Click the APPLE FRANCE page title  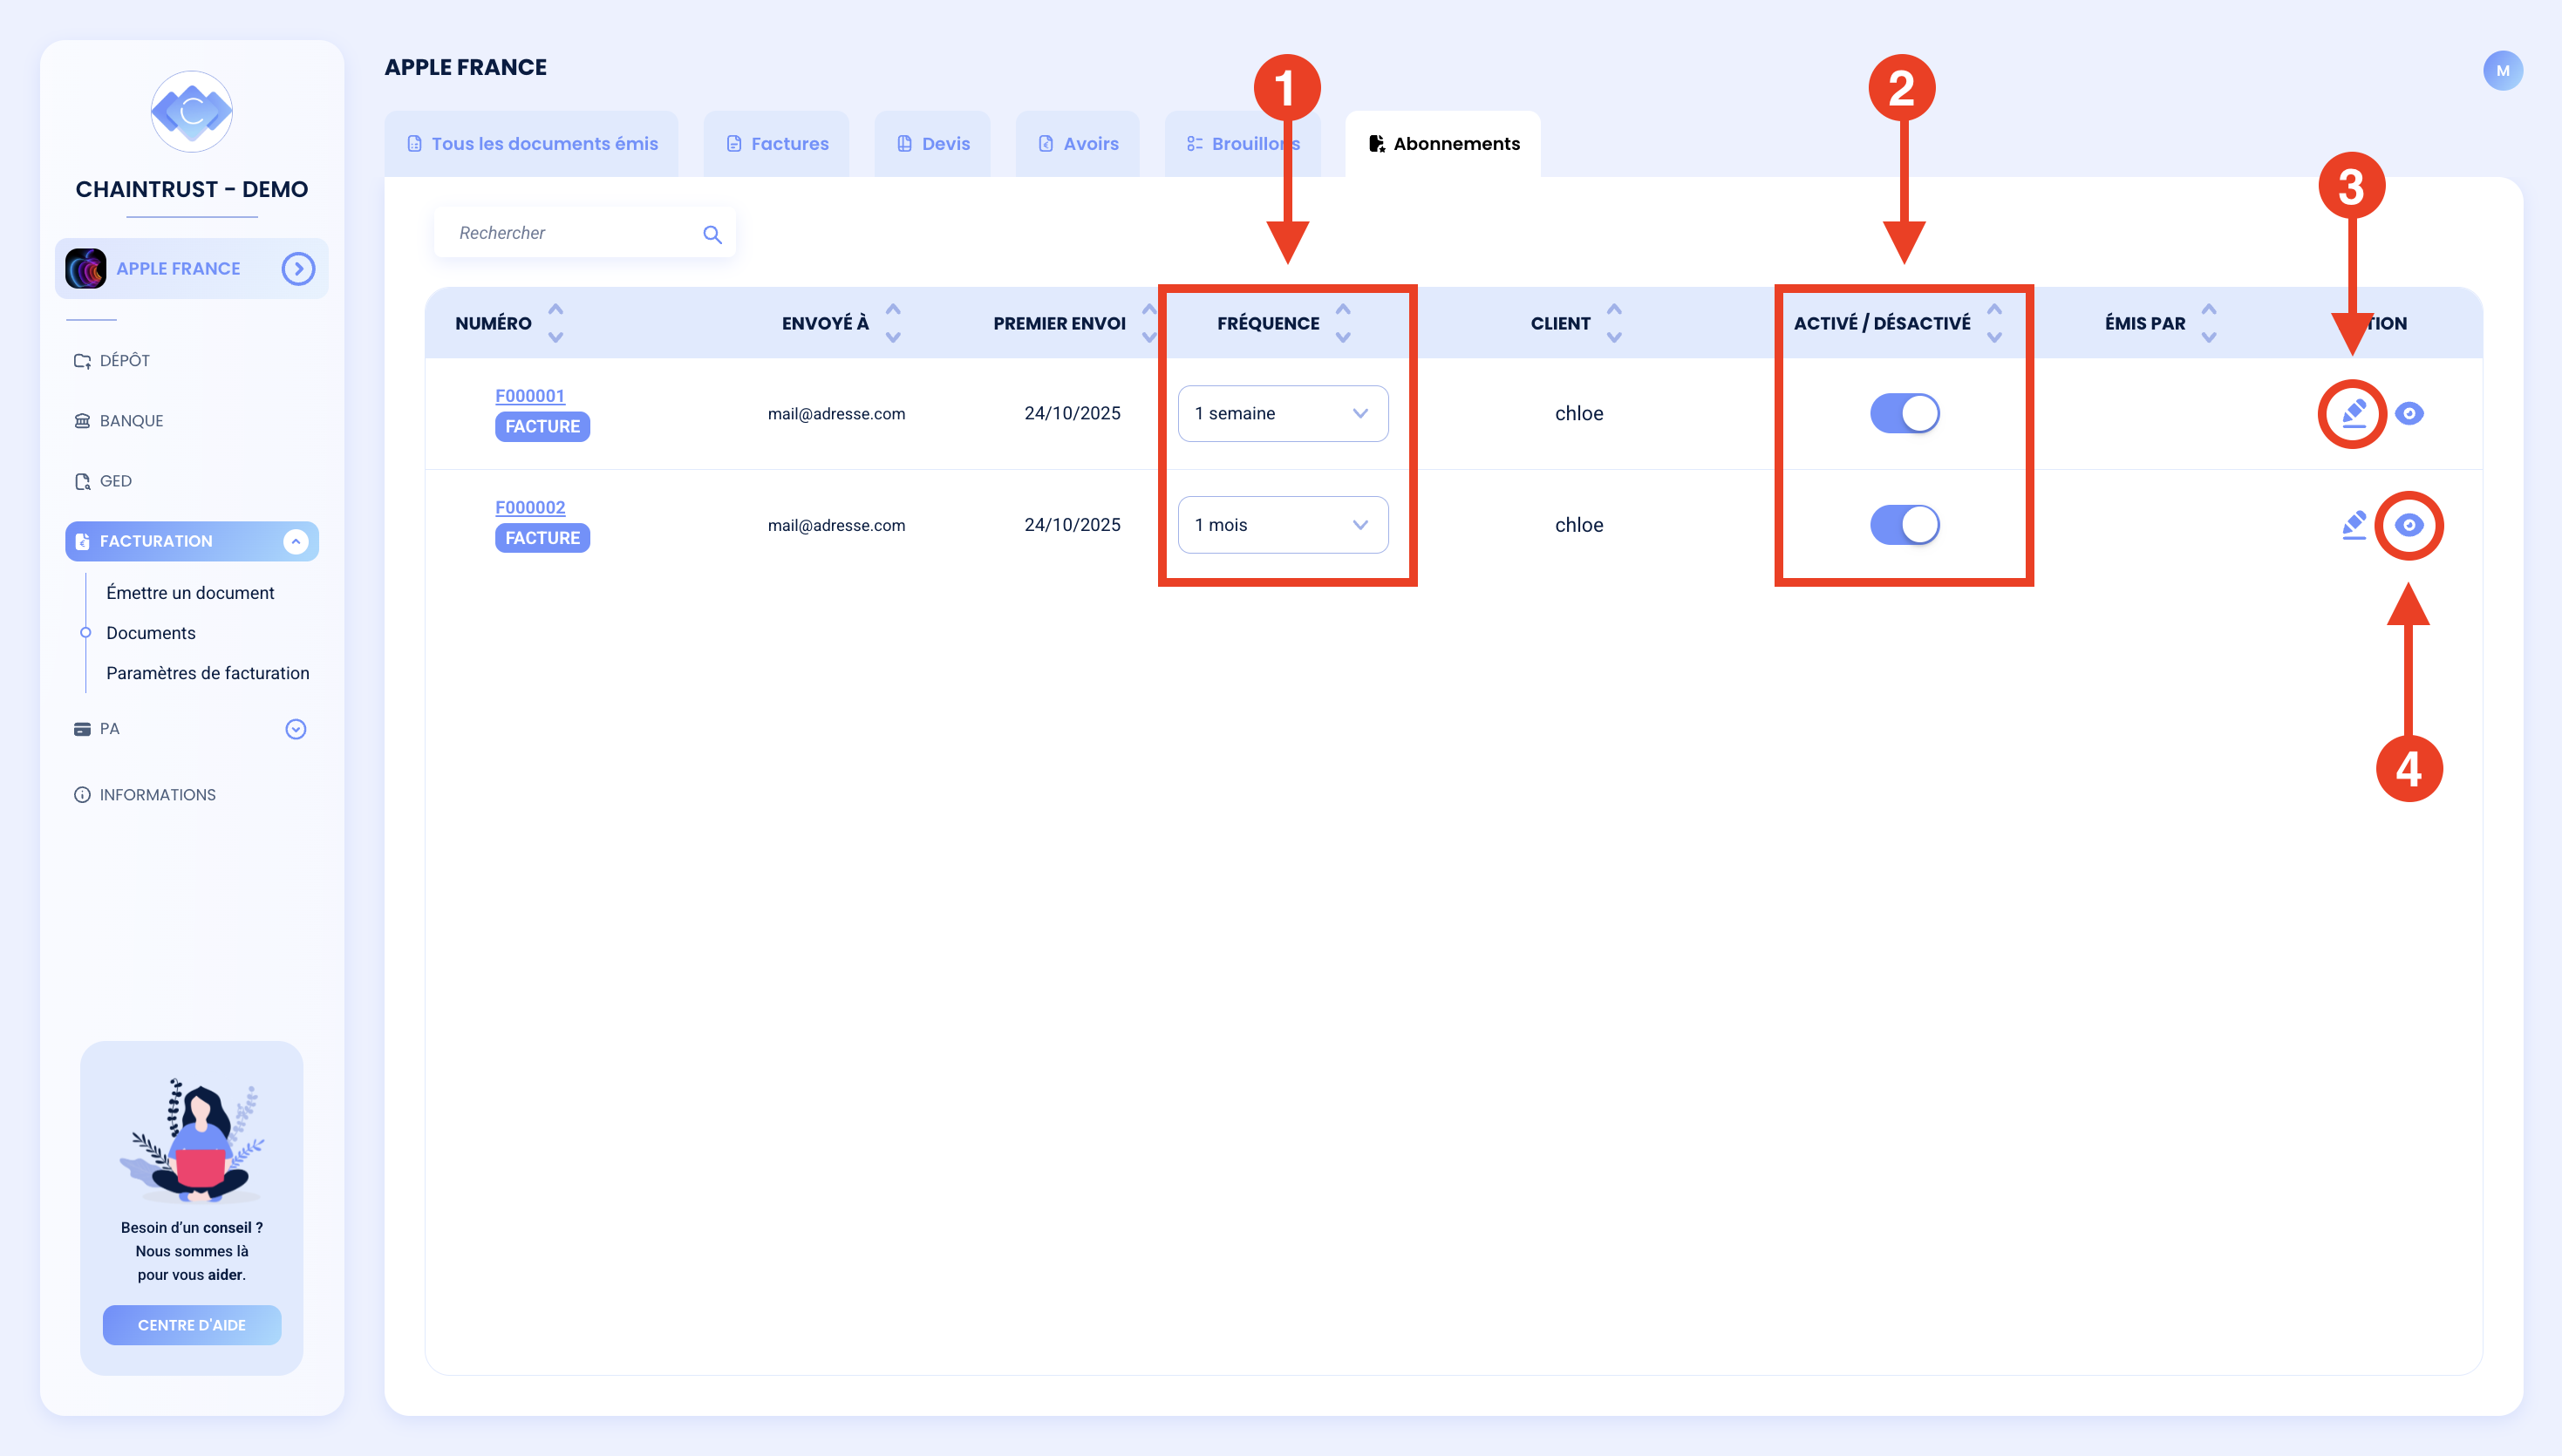(x=465, y=67)
